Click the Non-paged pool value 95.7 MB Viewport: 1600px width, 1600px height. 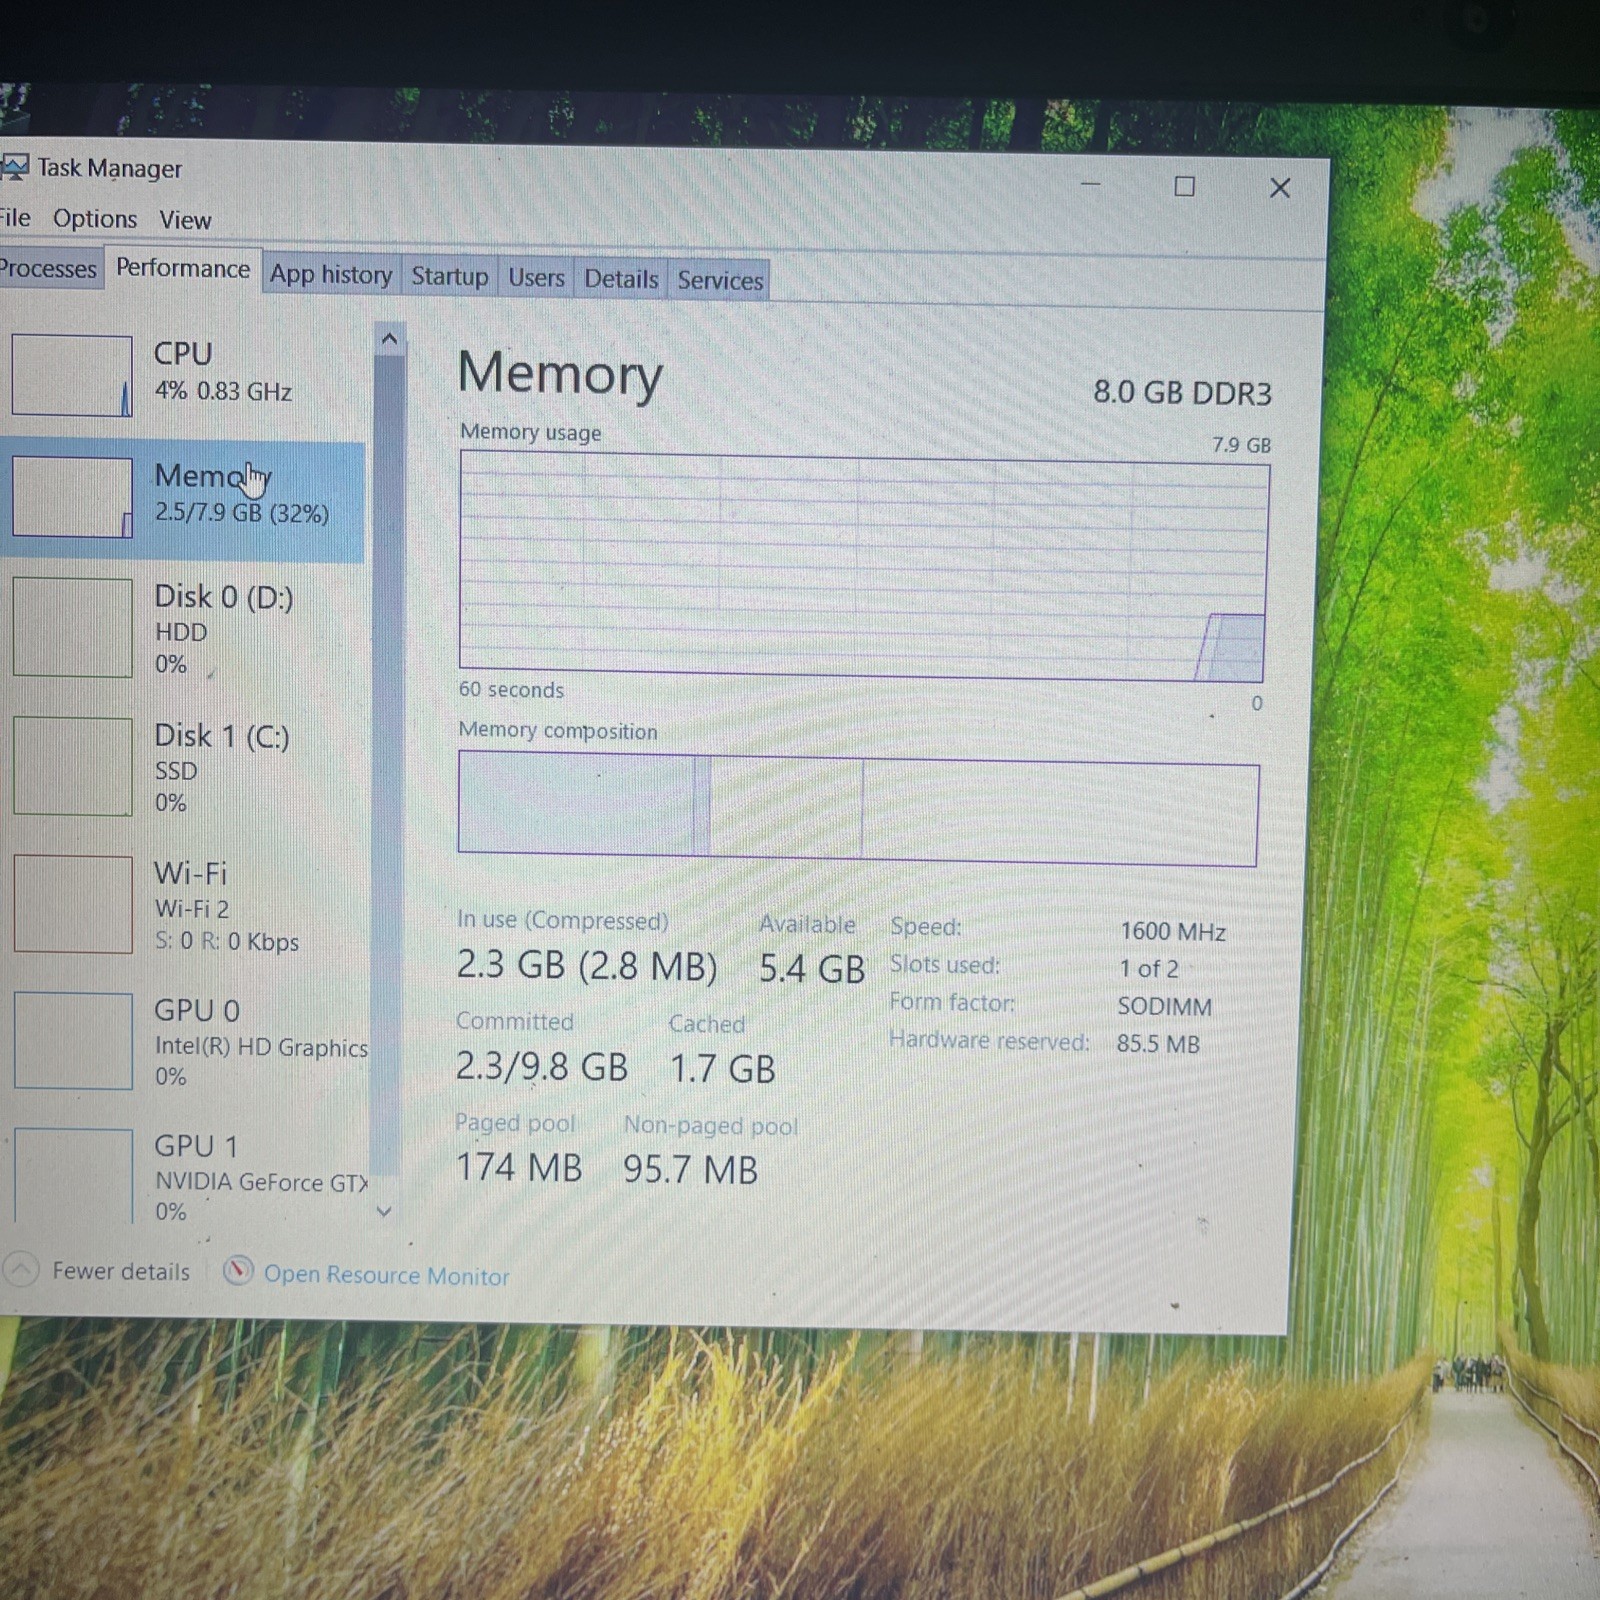tap(690, 1169)
